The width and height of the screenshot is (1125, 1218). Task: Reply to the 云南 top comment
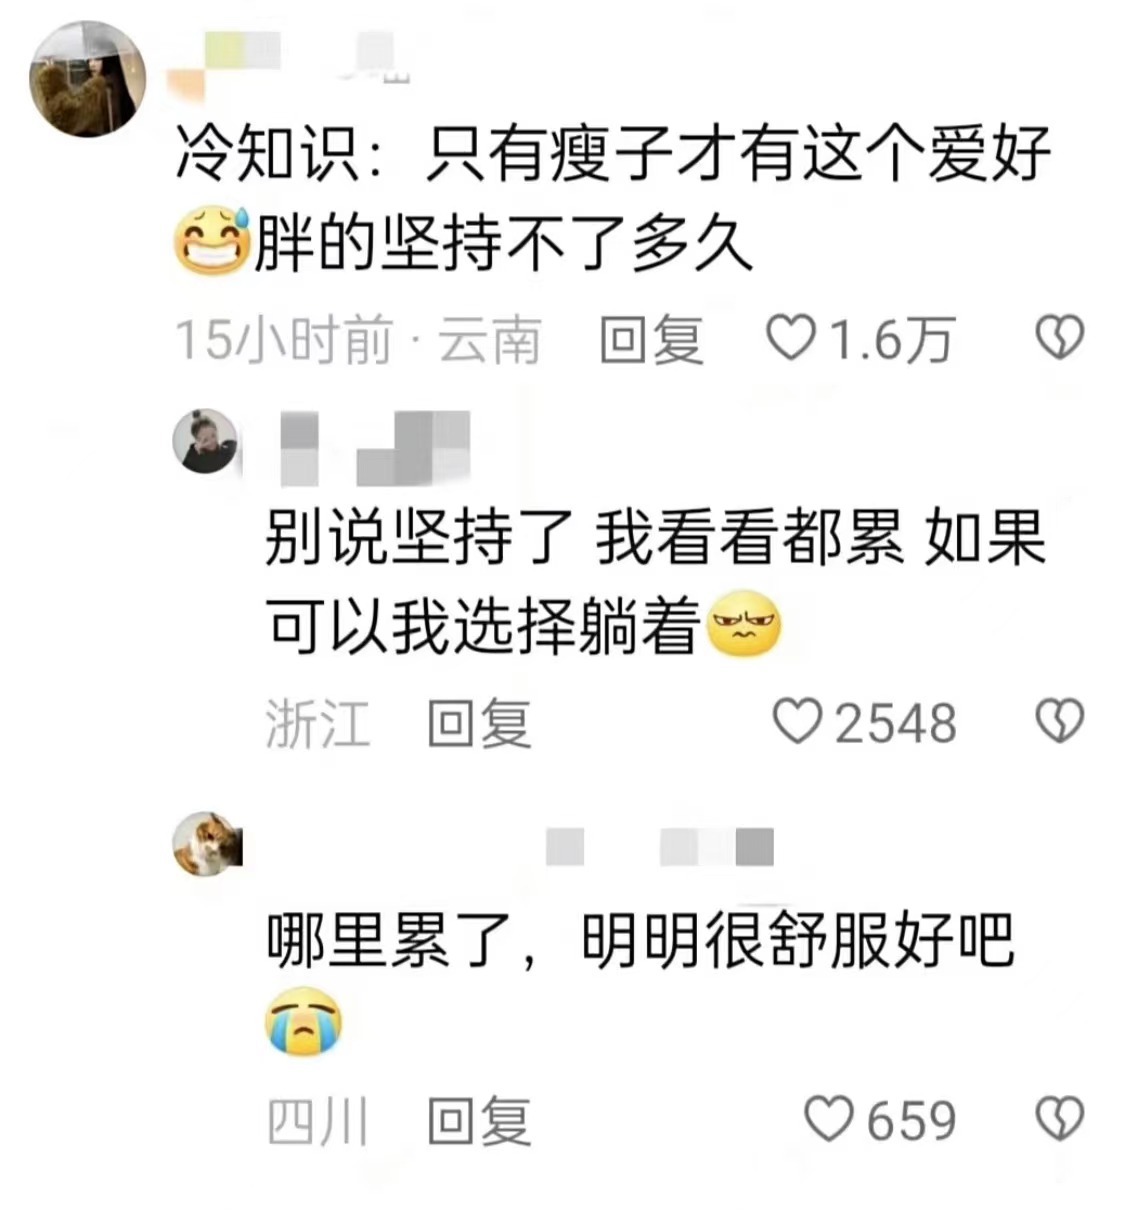pos(651,339)
